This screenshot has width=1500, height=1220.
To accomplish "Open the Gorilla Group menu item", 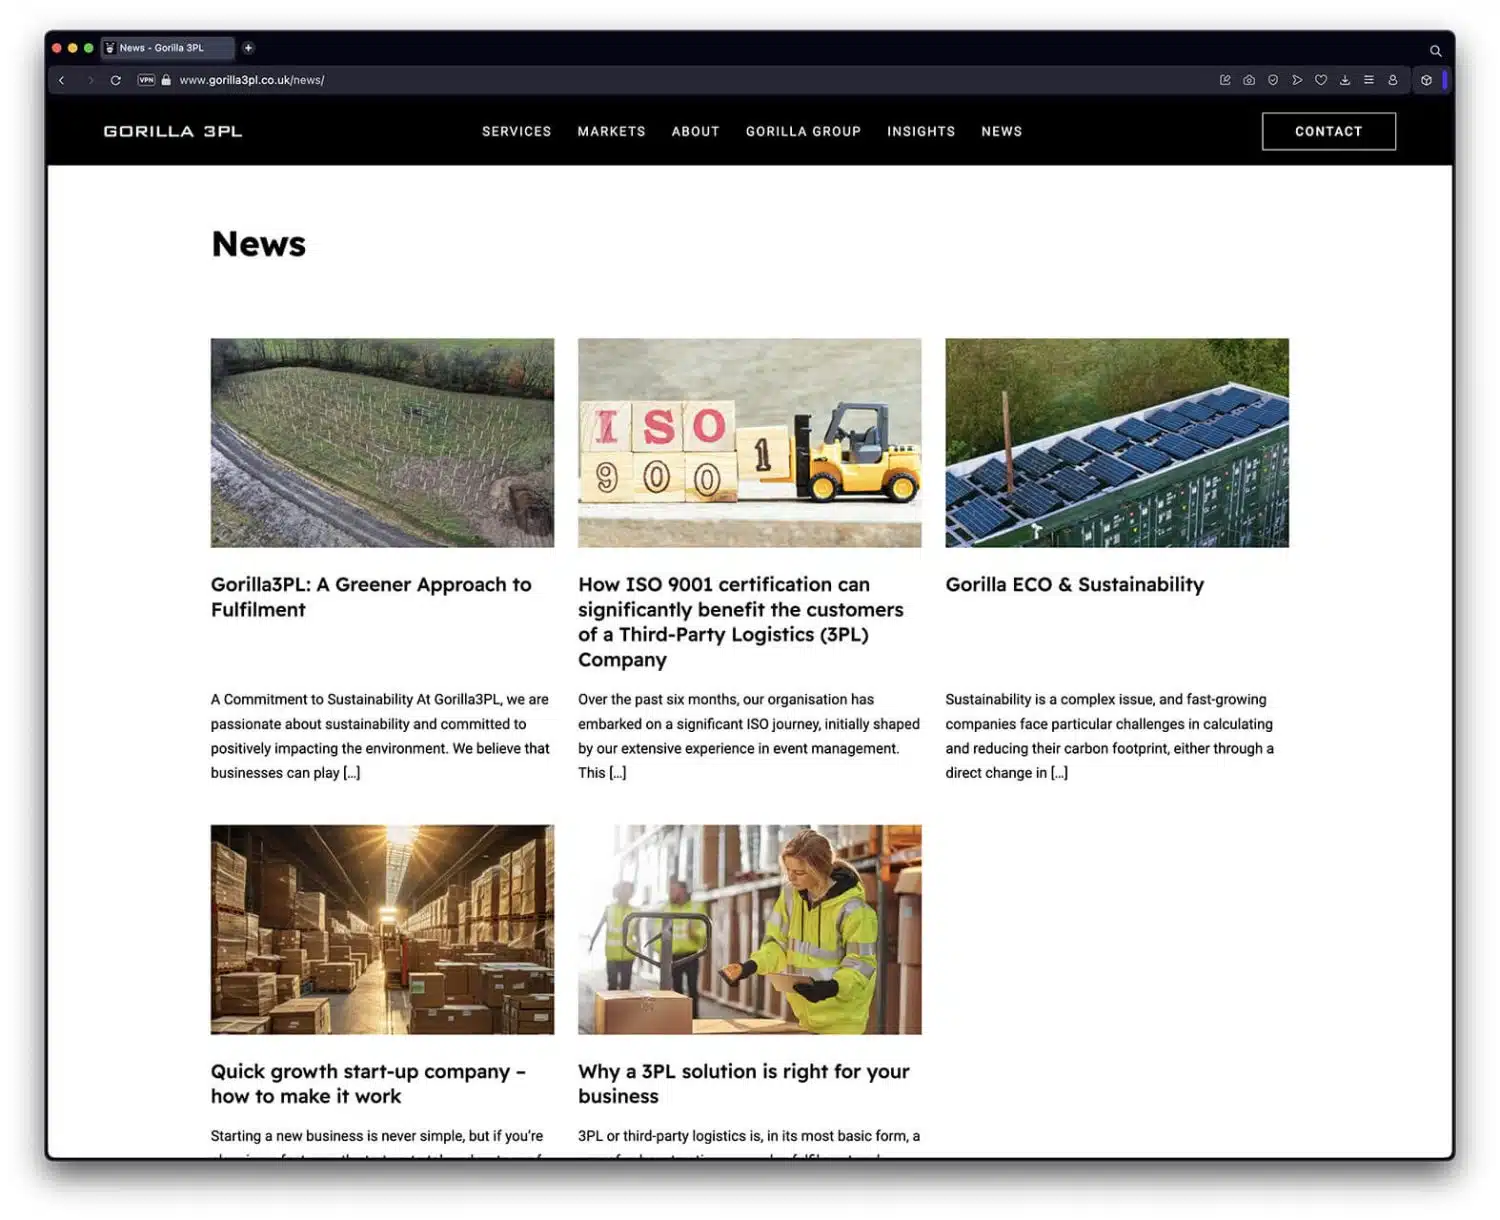I will tap(803, 131).
